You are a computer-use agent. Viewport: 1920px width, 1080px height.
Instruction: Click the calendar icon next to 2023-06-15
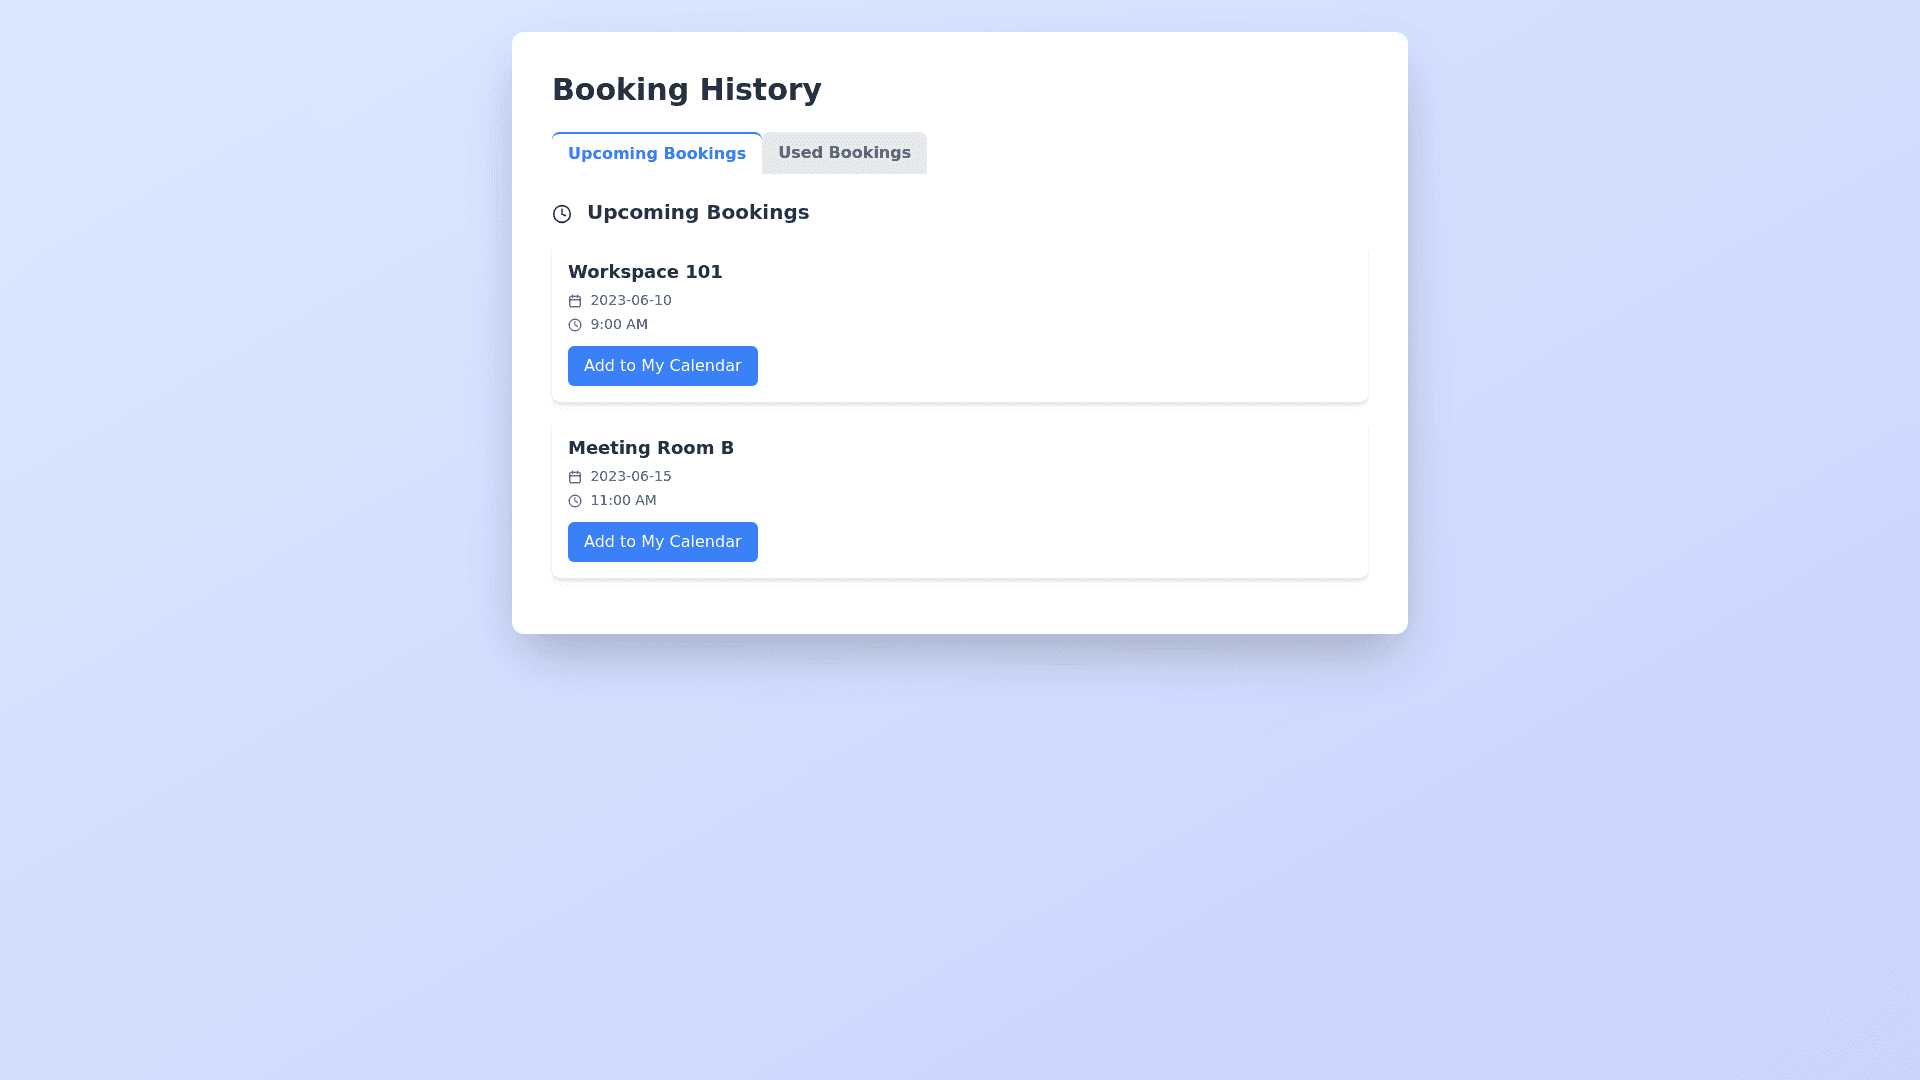(x=575, y=477)
